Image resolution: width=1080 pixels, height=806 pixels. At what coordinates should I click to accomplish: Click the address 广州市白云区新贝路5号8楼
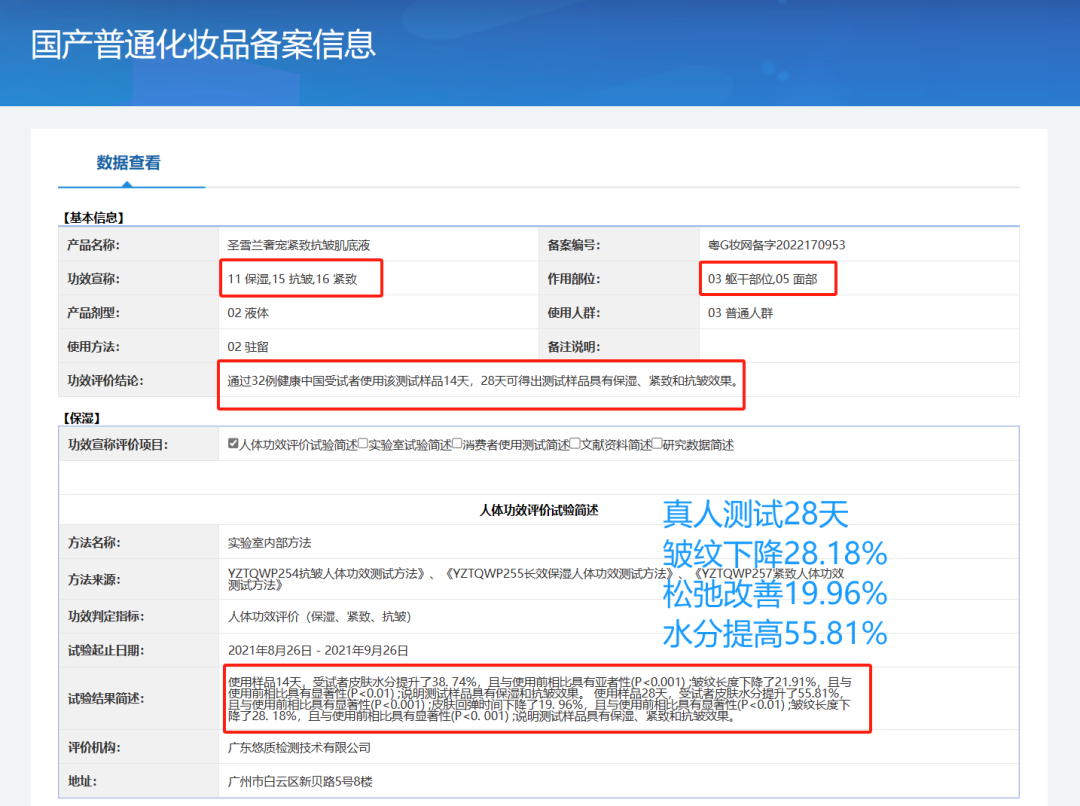pyautogui.click(x=300, y=781)
